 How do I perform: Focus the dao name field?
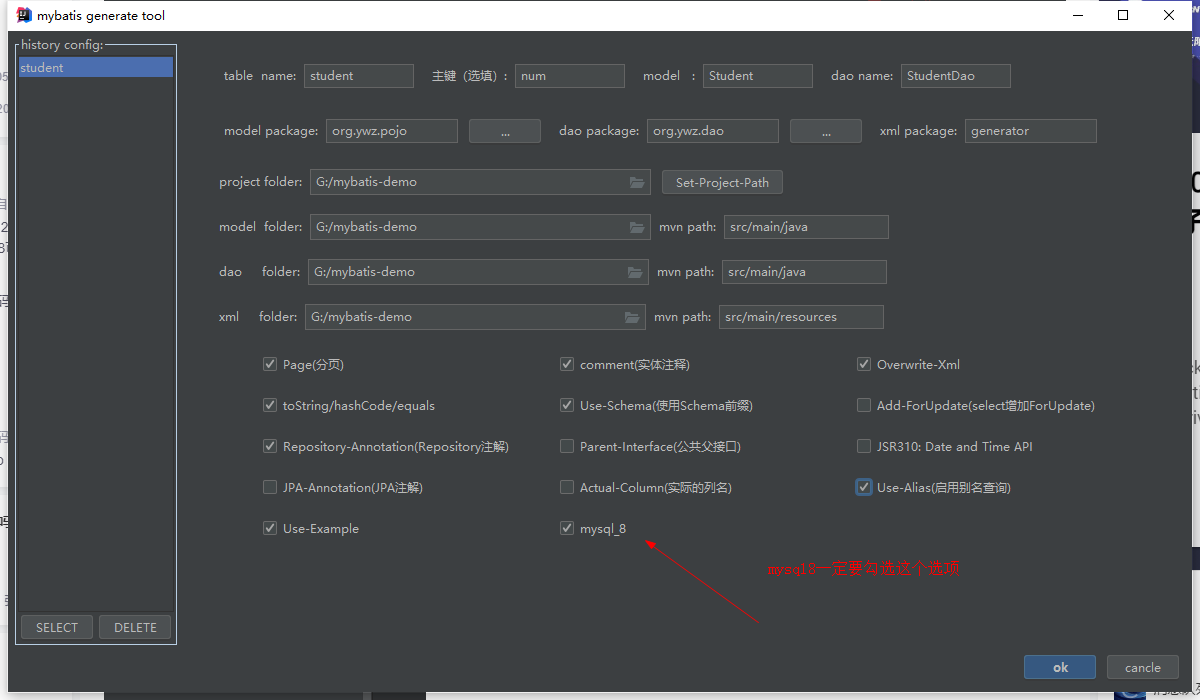[x=956, y=76]
